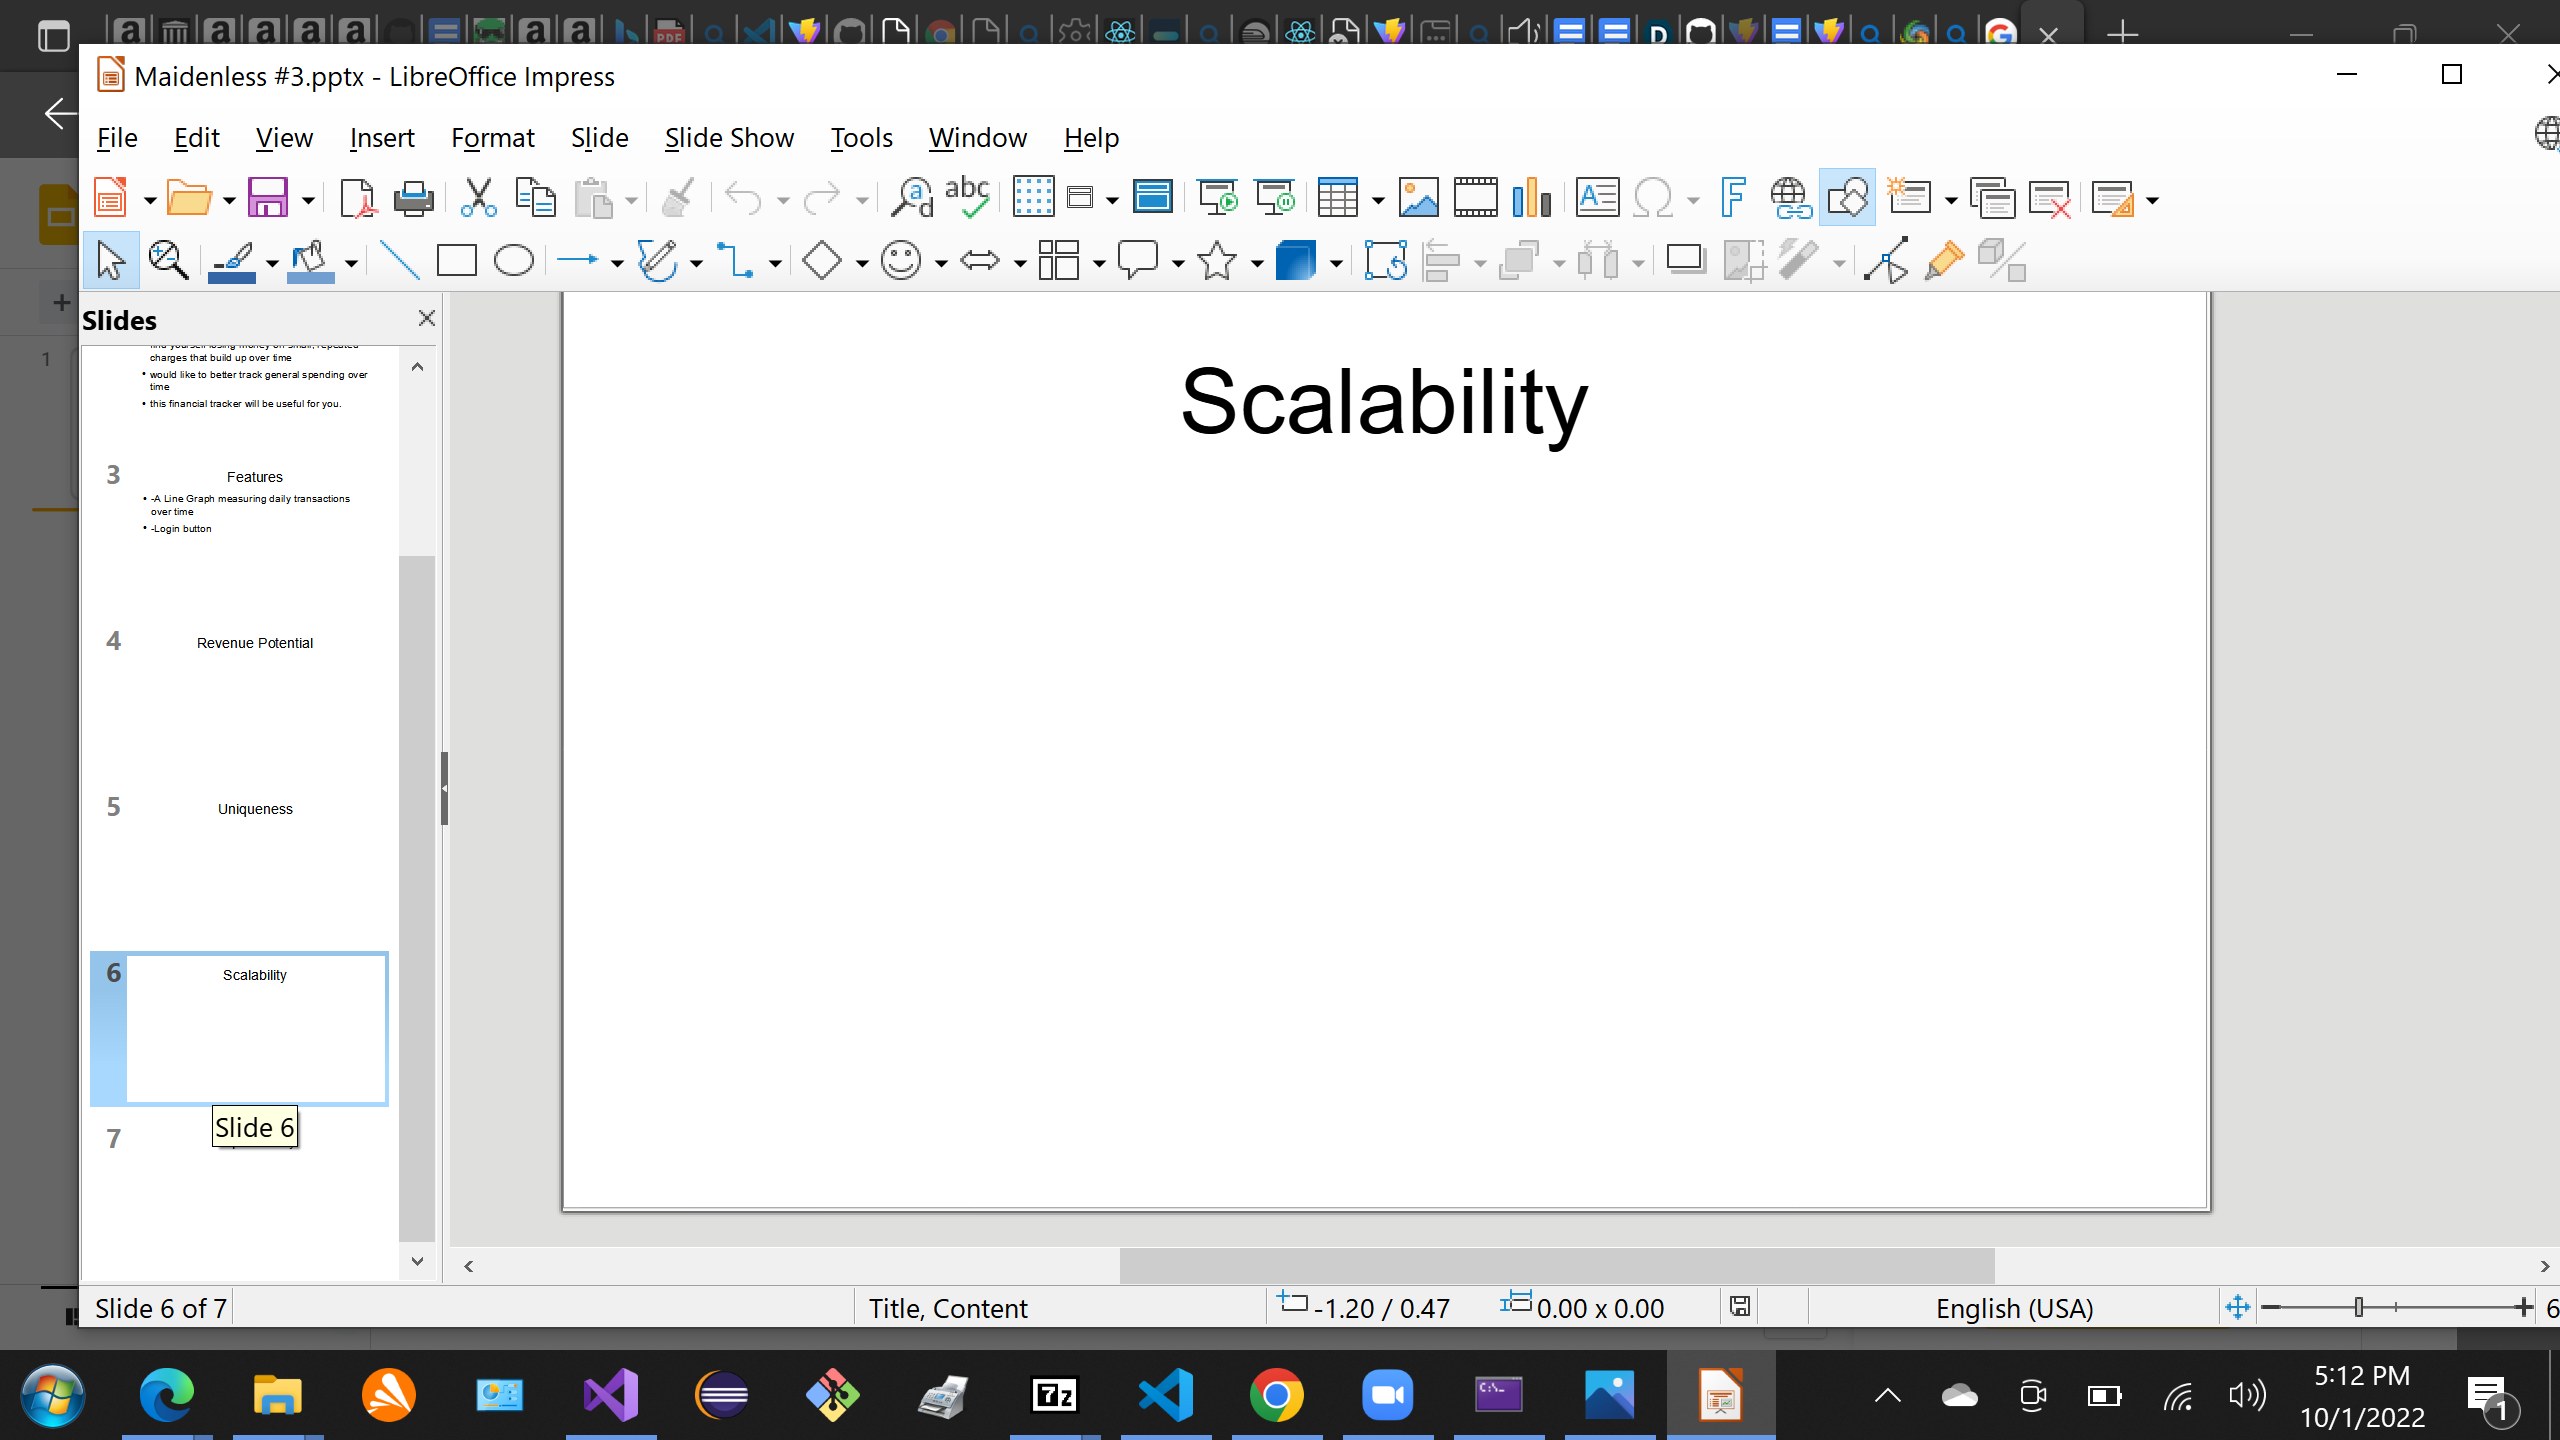Screen dimensions: 2560x1440
Task: Toggle the Display Grid button
Action: pyautogui.click(x=1033, y=198)
